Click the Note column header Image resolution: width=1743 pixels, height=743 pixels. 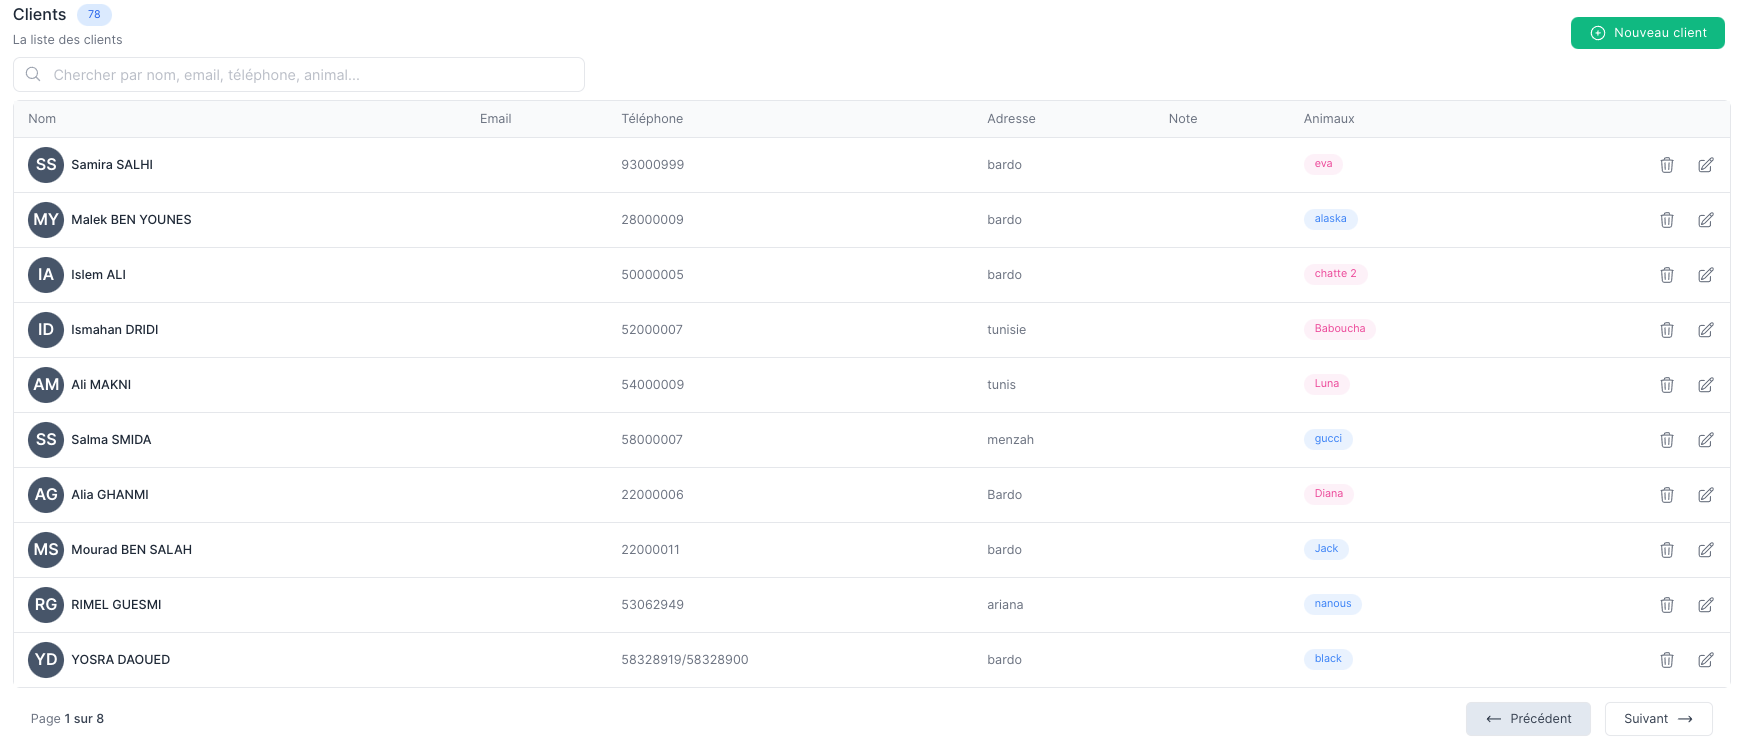(x=1183, y=119)
